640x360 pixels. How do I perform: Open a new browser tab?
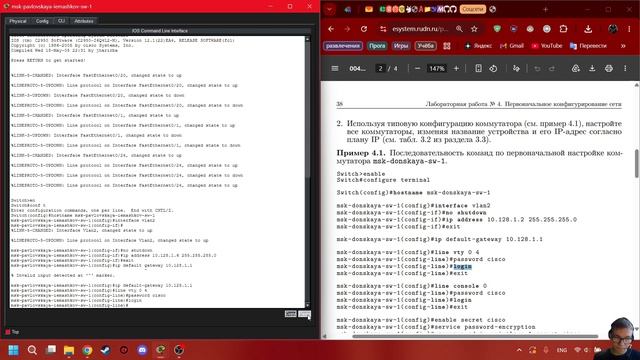tap(545, 9)
